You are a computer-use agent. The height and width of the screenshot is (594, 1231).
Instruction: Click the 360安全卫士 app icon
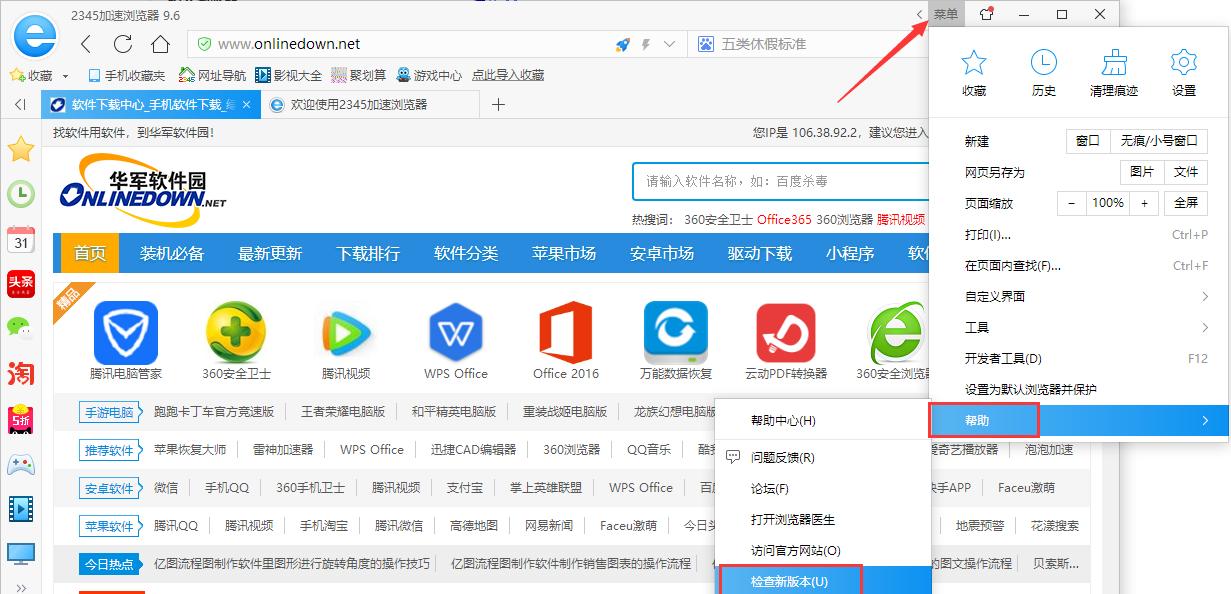pos(236,333)
